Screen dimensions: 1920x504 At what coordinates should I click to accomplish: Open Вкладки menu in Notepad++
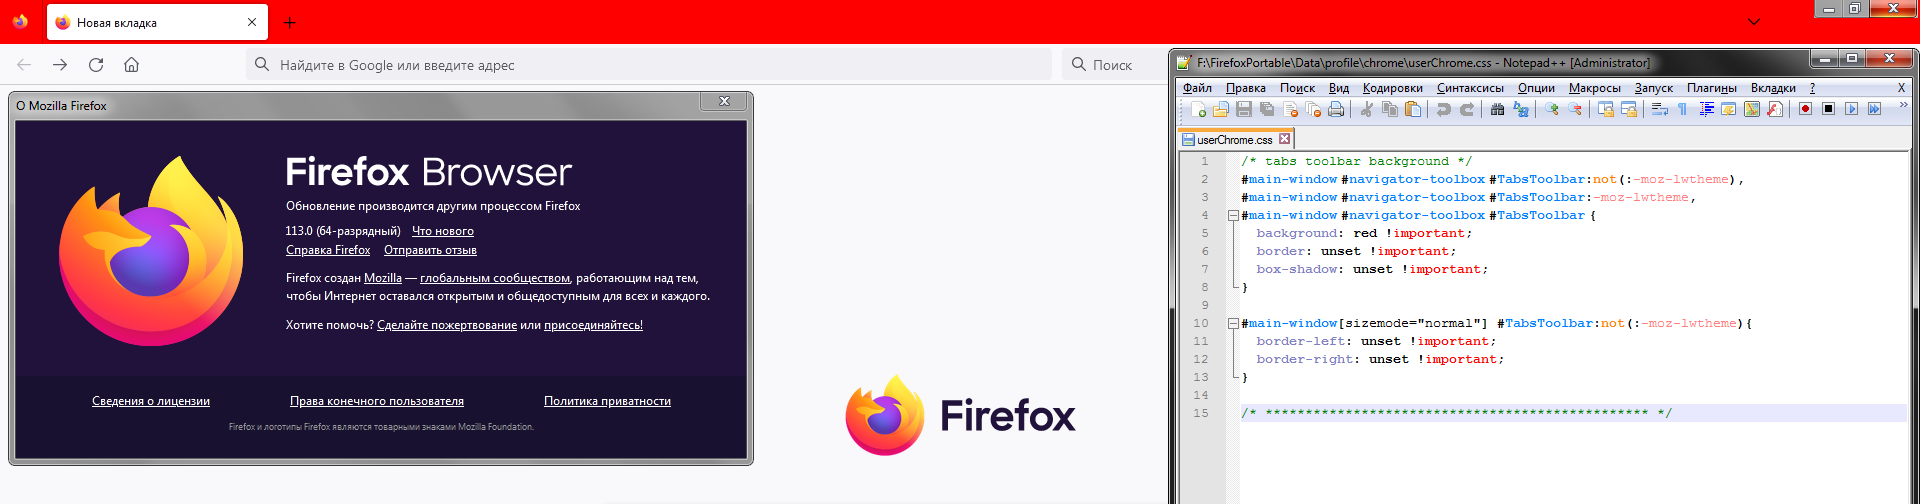(x=1773, y=88)
